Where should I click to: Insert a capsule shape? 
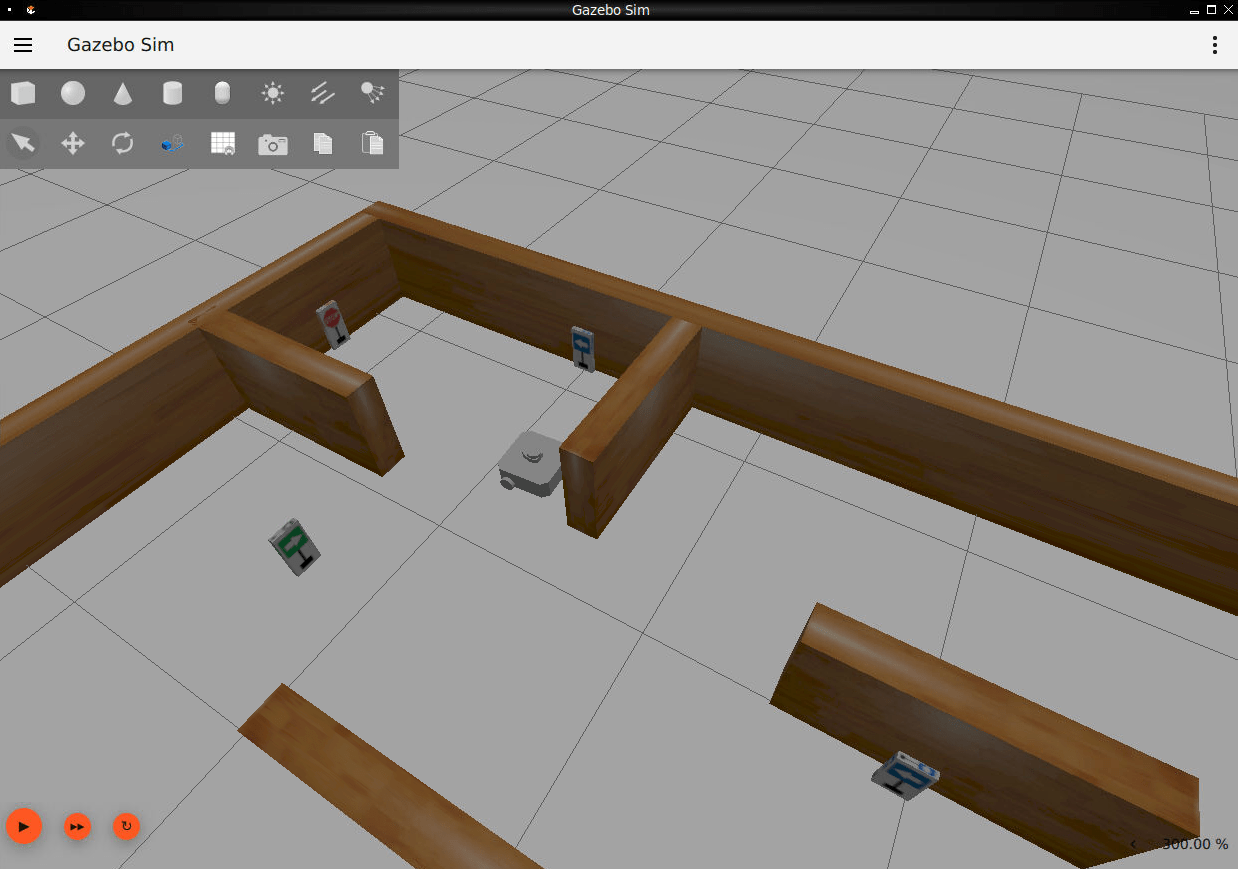point(222,93)
